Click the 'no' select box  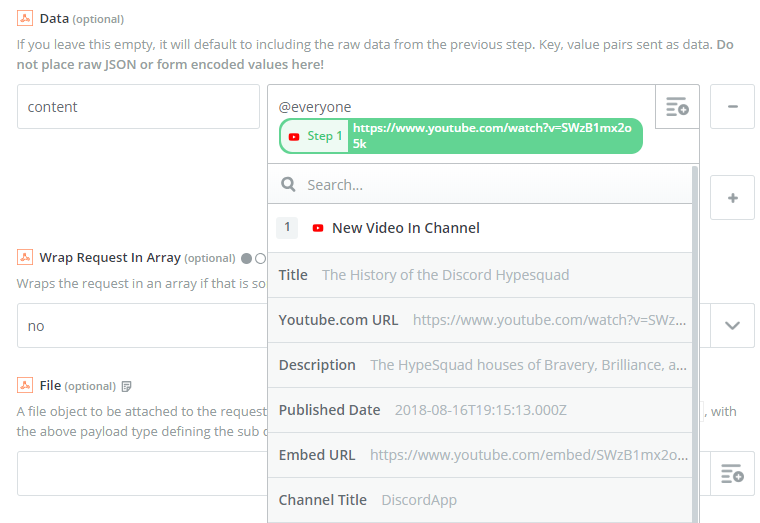point(140,326)
